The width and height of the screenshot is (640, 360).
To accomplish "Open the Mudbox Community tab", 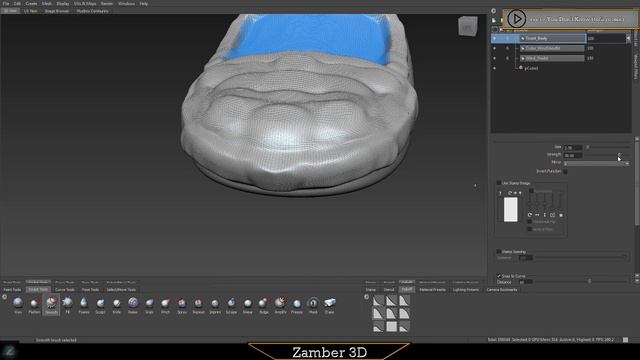I will pyautogui.click(x=92, y=11).
